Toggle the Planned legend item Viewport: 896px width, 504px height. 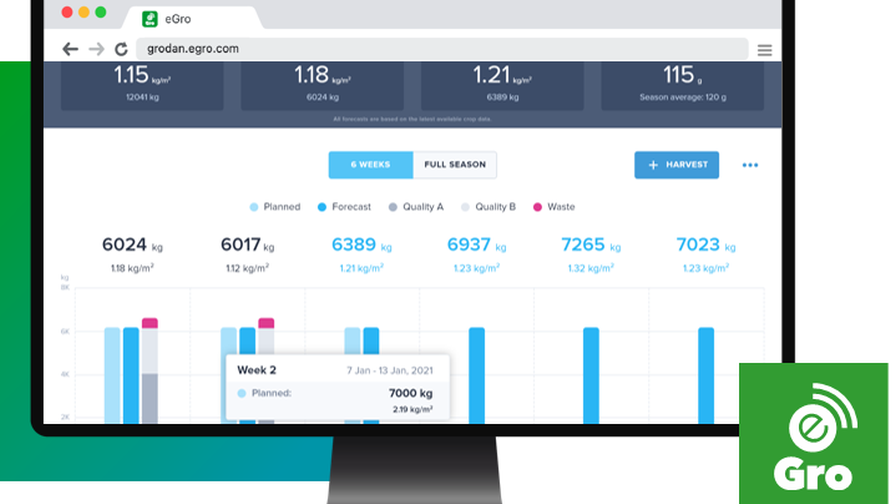tap(275, 207)
